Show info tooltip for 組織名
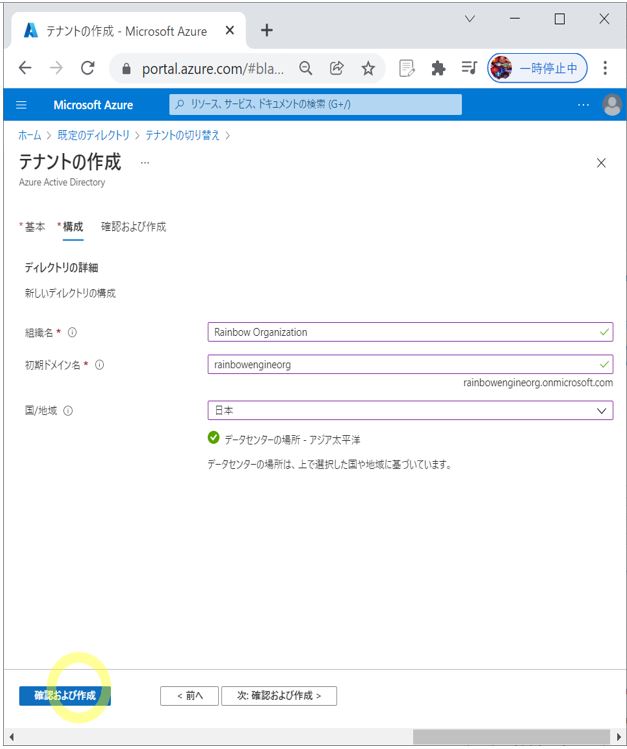 coord(72,332)
